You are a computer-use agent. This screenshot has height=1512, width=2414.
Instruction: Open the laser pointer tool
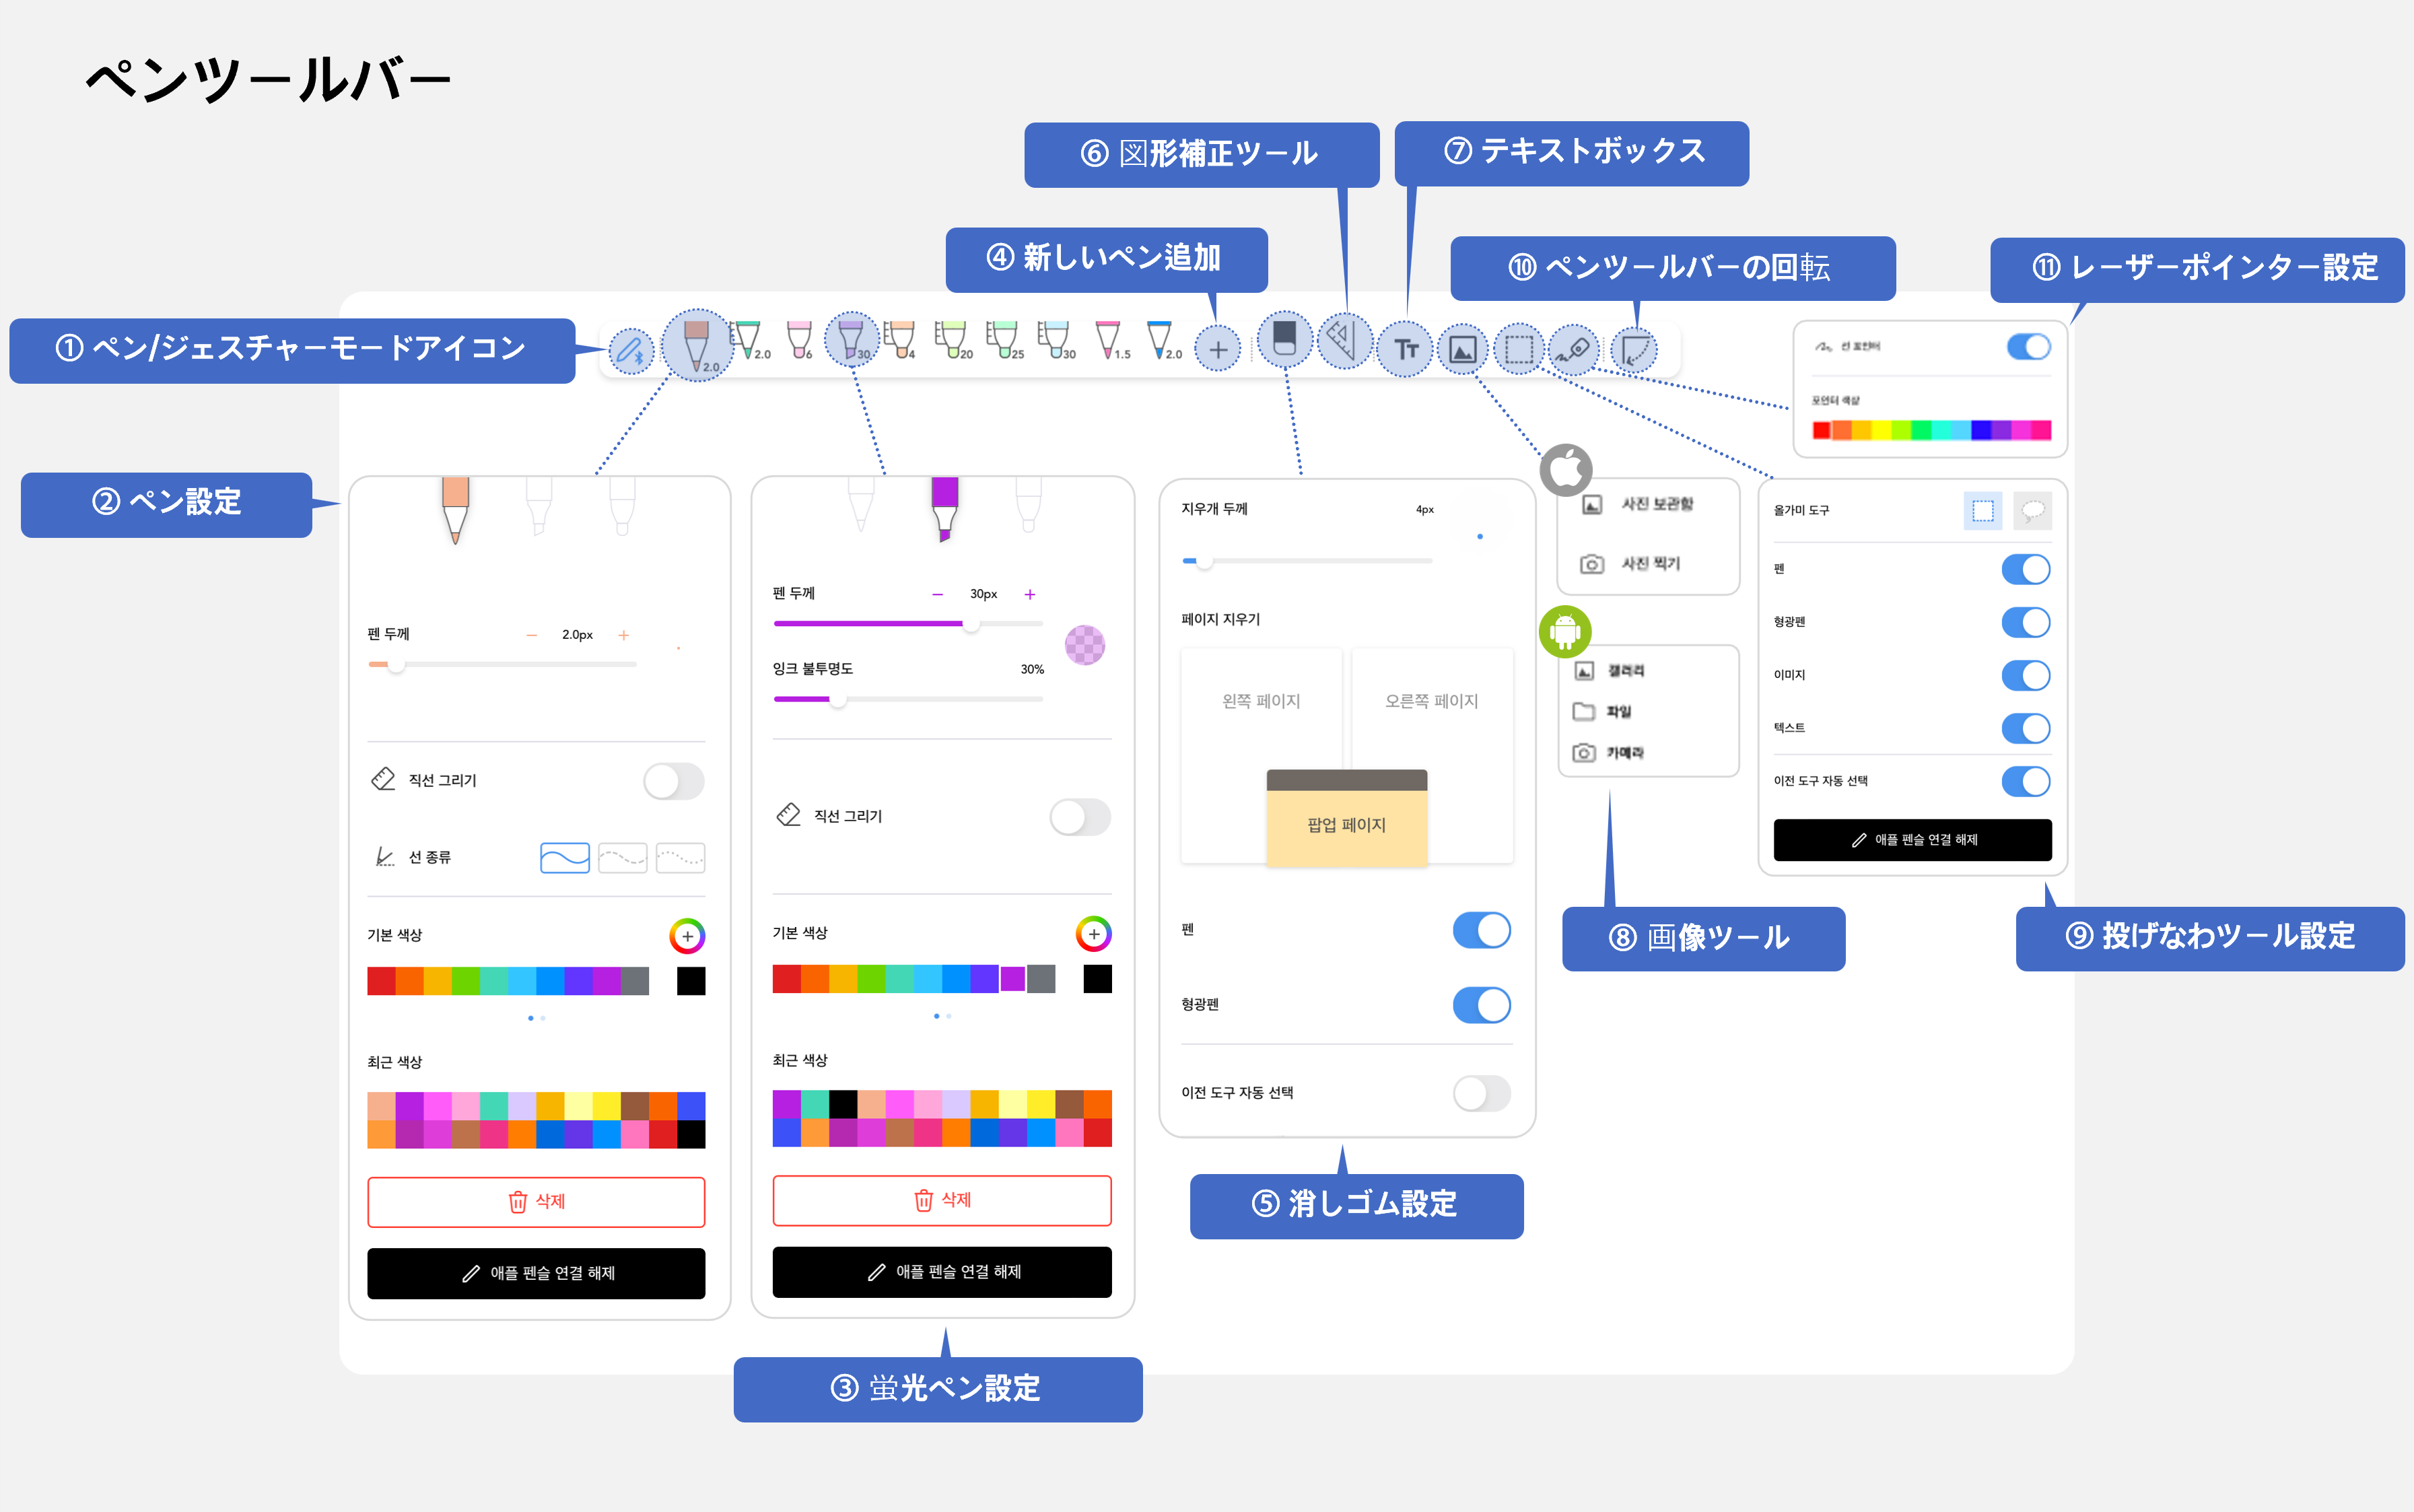pyautogui.click(x=1574, y=350)
